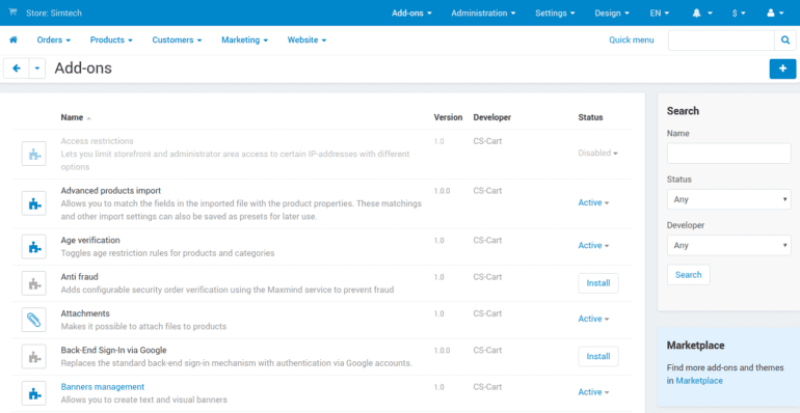
Task: Open the Administration menu
Action: [483, 13]
